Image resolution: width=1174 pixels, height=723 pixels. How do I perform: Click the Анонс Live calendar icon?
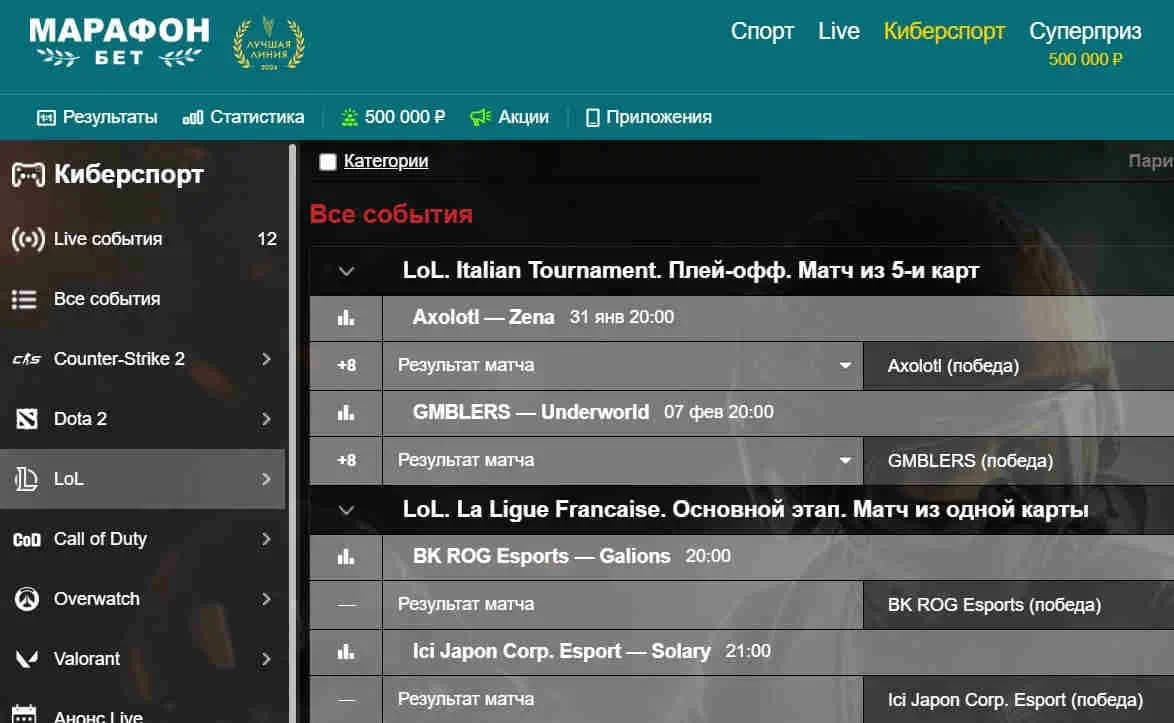[24, 714]
